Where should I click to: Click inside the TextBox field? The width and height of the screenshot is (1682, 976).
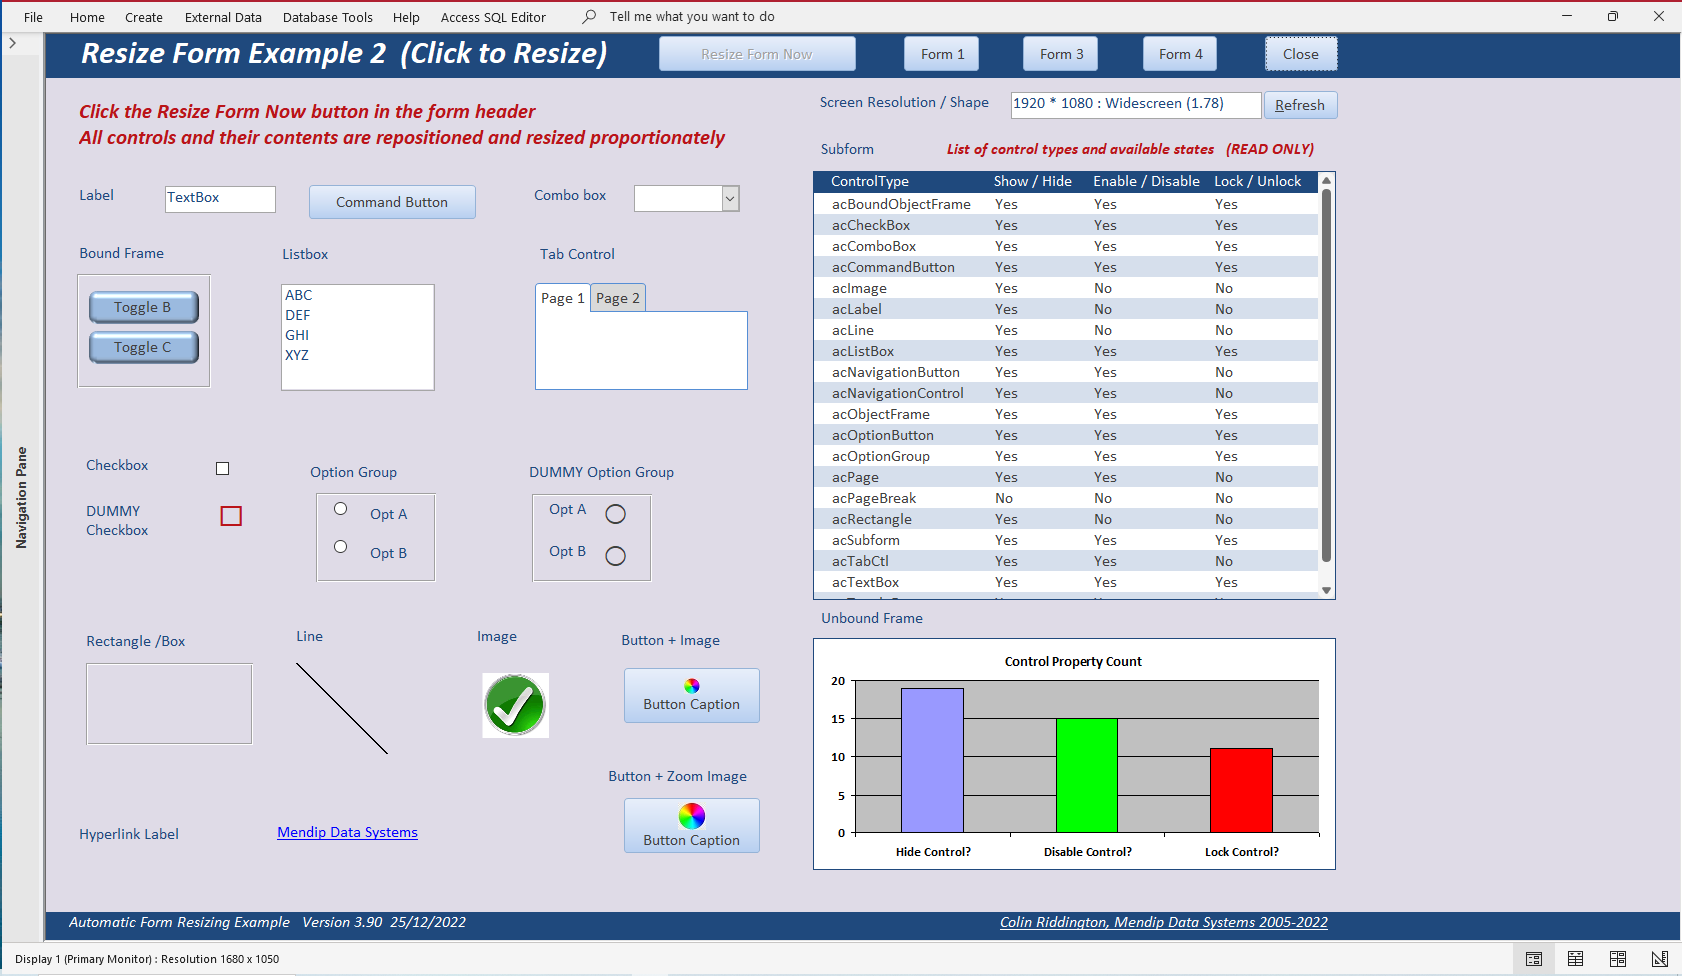220,199
